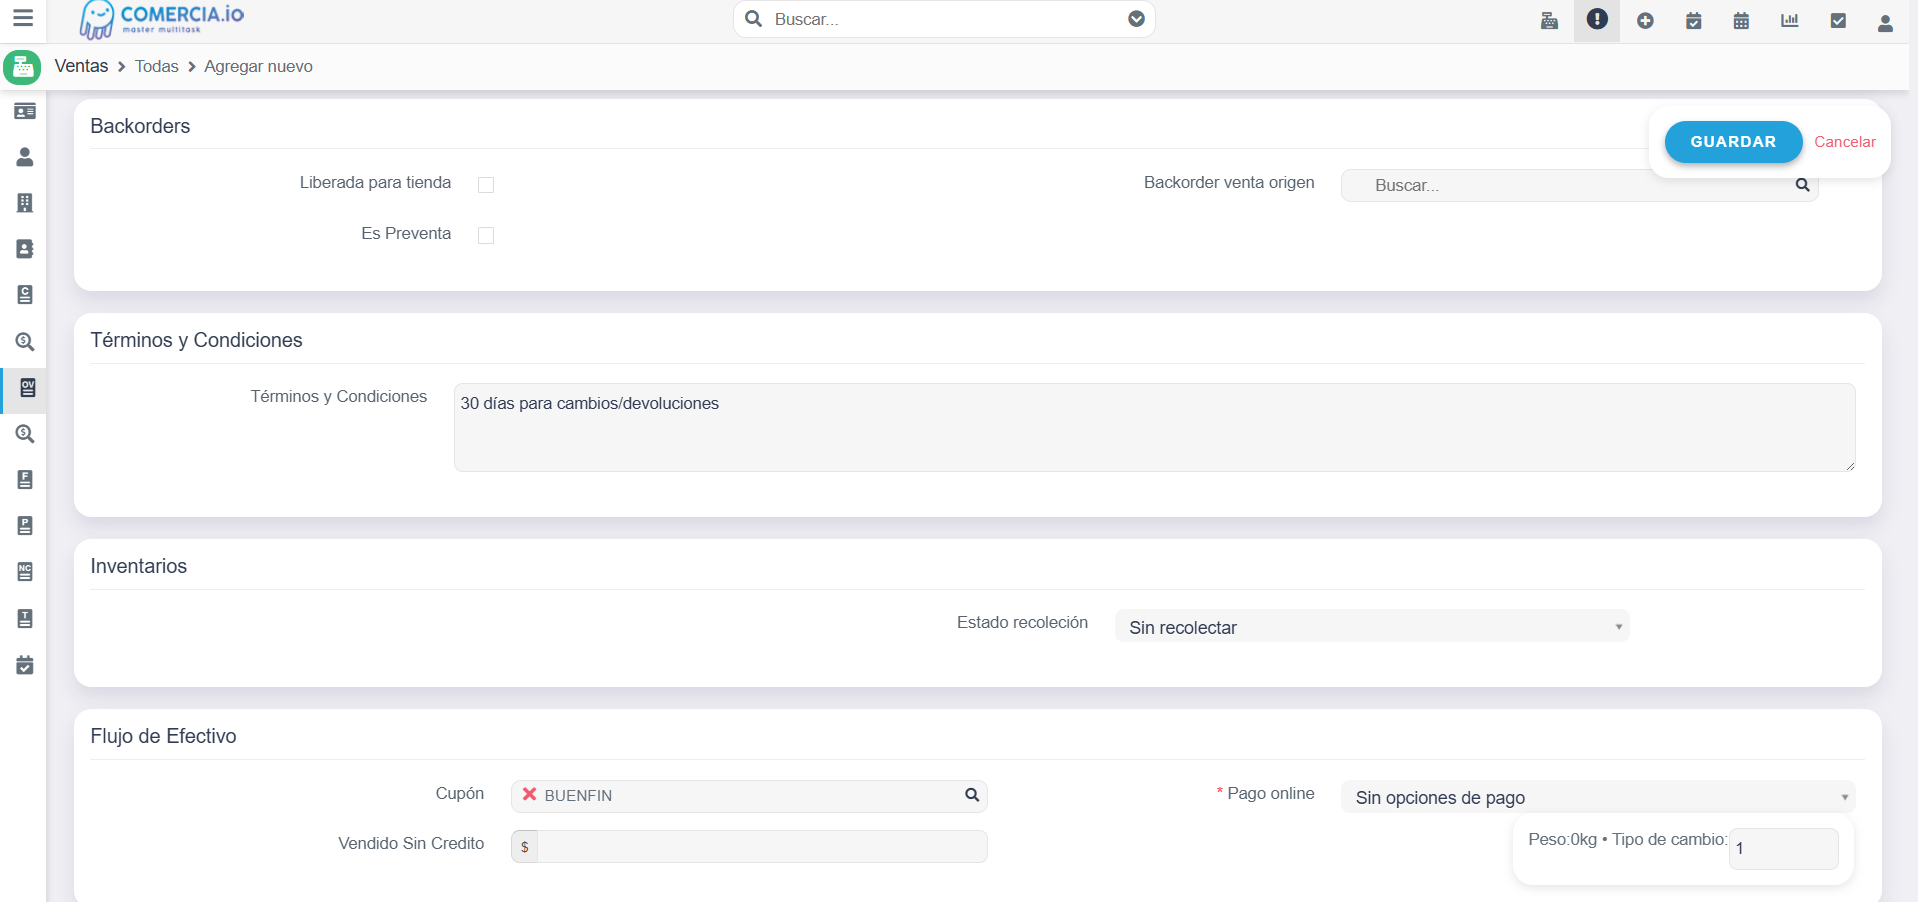Open the P document sidebar icon

[x=25, y=526]
